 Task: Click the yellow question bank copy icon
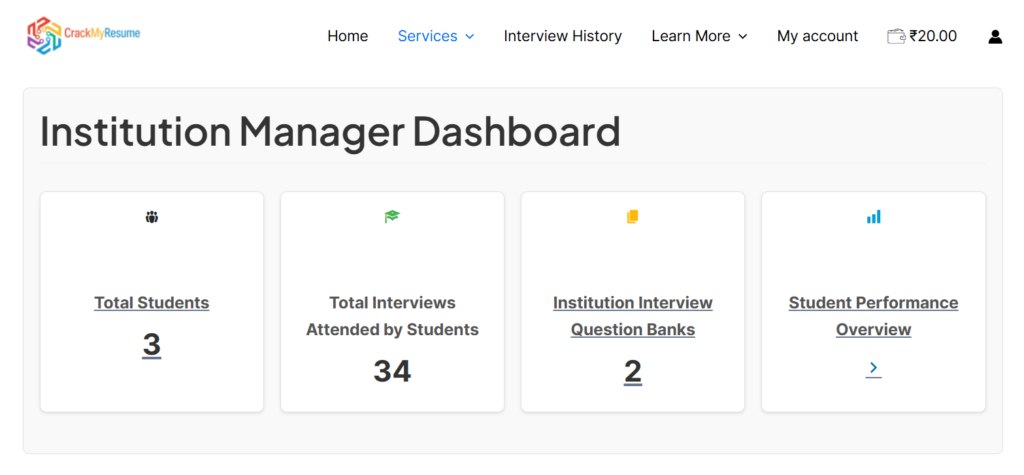pos(632,217)
